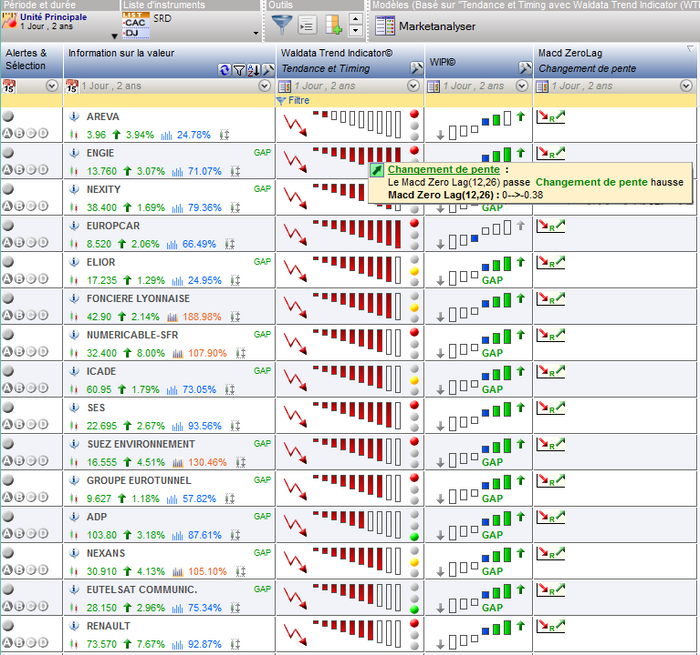Toggle alert C for EUROPCAR
The image size is (700, 655).
coord(31,242)
